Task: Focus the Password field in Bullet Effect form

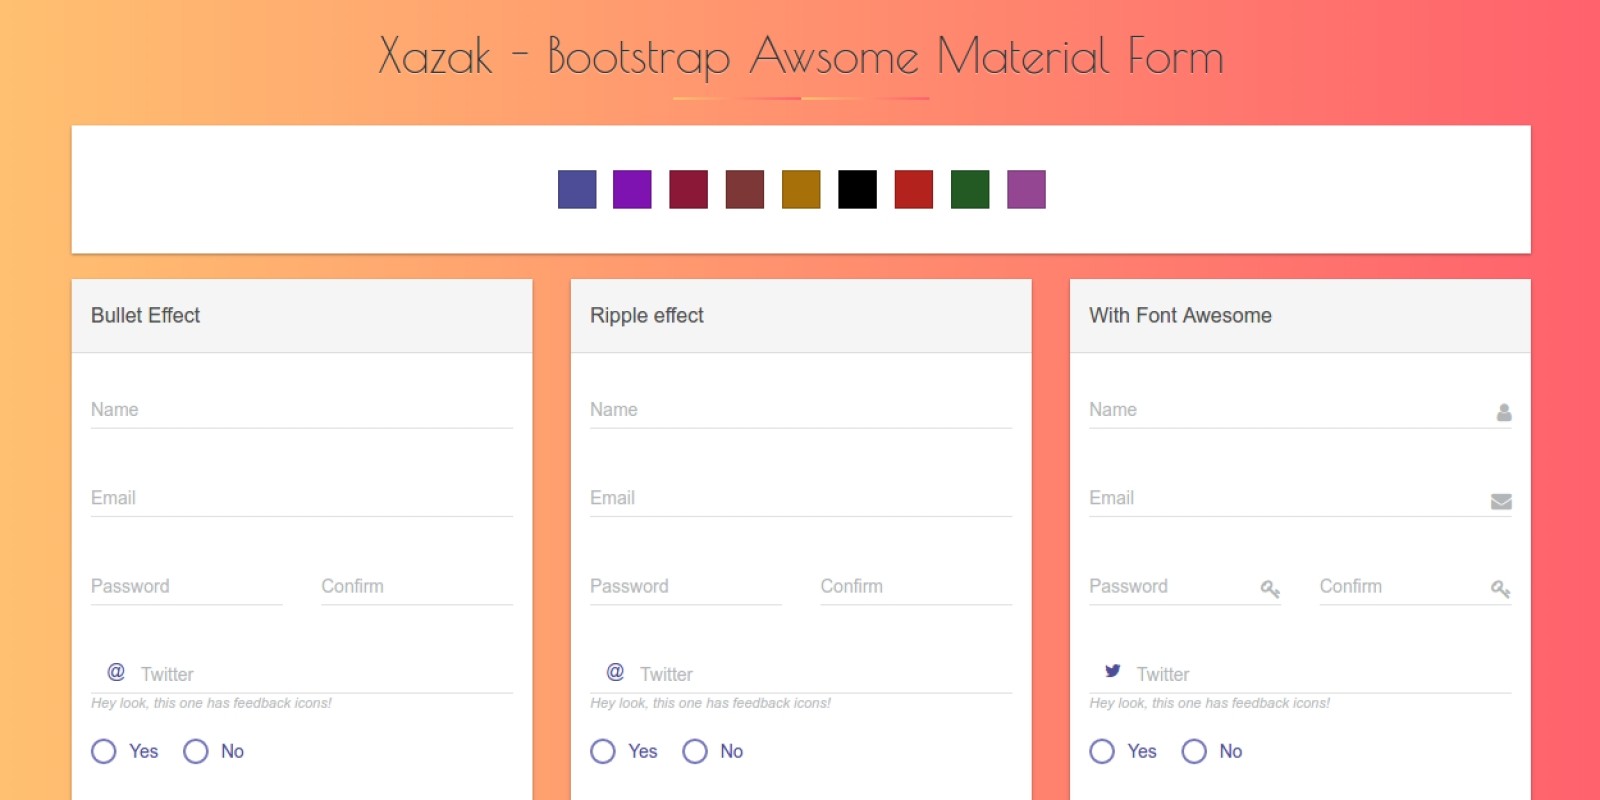Action: (x=186, y=587)
